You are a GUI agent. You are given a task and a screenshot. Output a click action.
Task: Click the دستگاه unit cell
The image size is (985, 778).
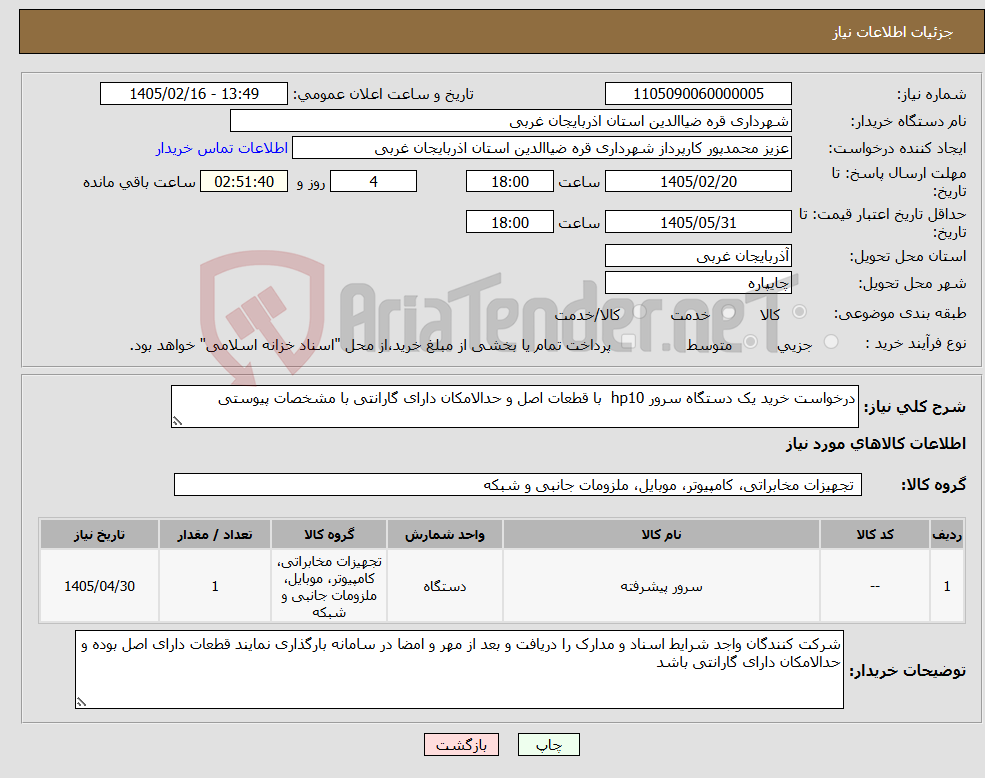tap(444, 586)
